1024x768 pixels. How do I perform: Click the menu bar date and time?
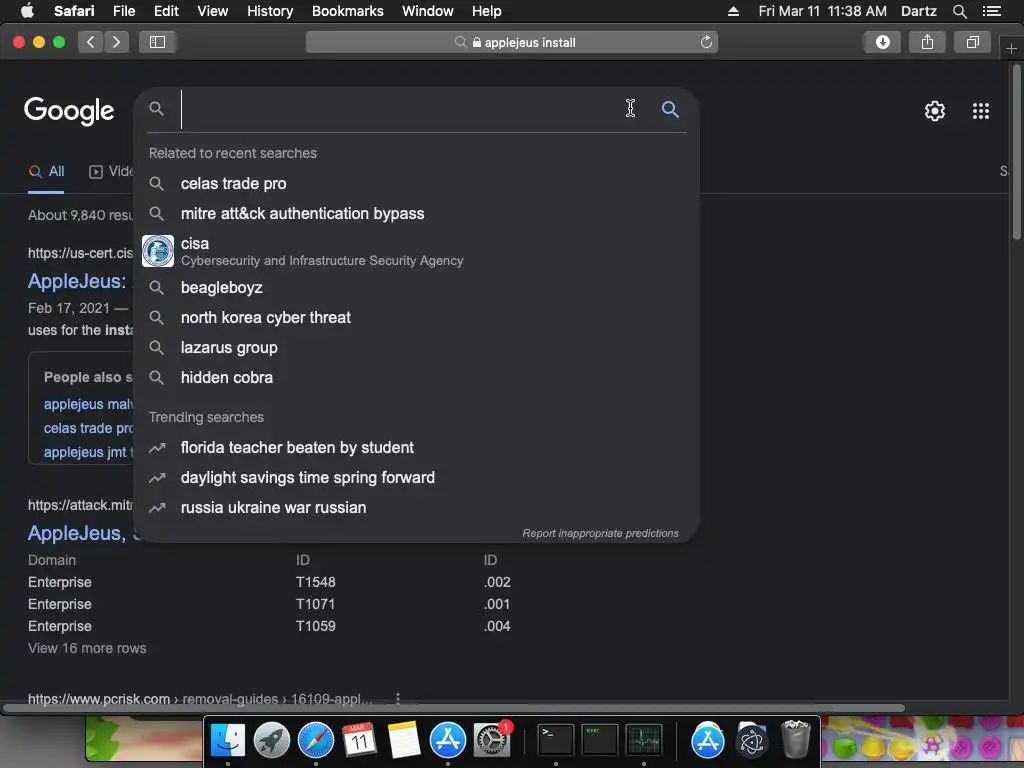822,11
